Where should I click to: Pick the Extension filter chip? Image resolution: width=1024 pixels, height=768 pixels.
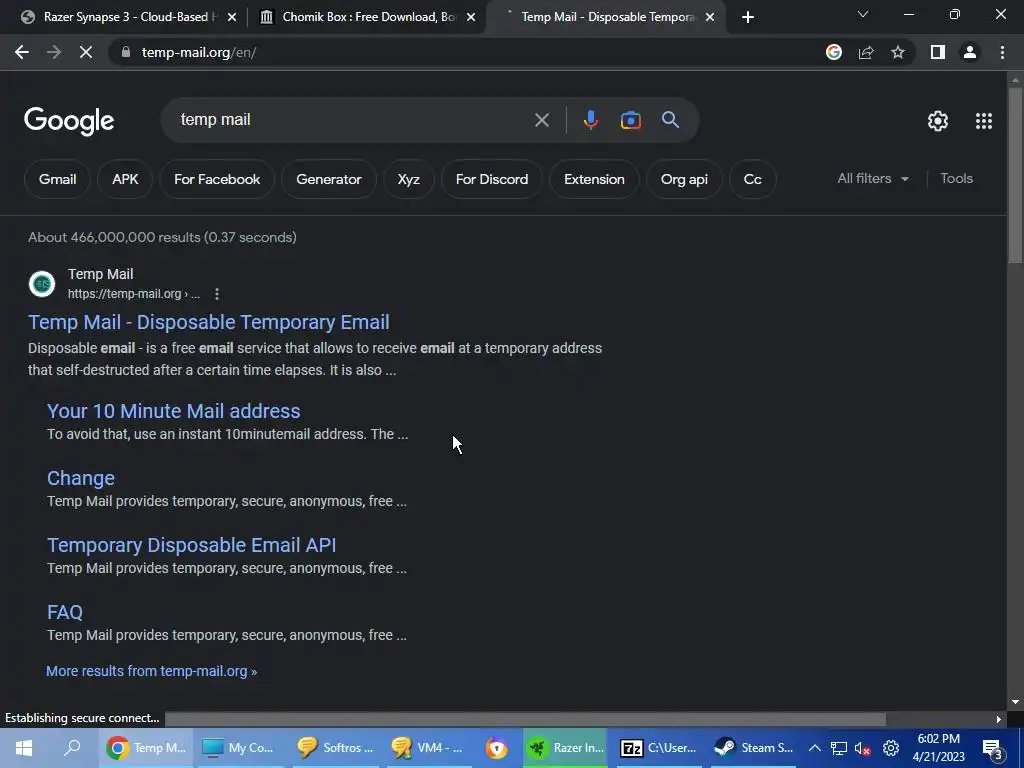pyautogui.click(x=594, y=179)
